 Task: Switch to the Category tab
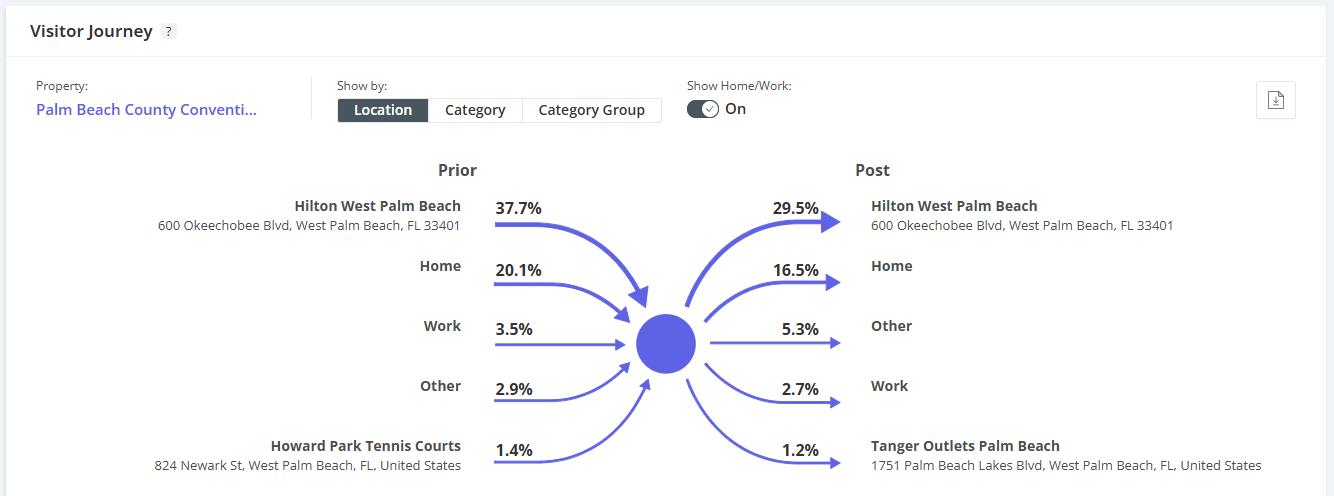(475, 110)
